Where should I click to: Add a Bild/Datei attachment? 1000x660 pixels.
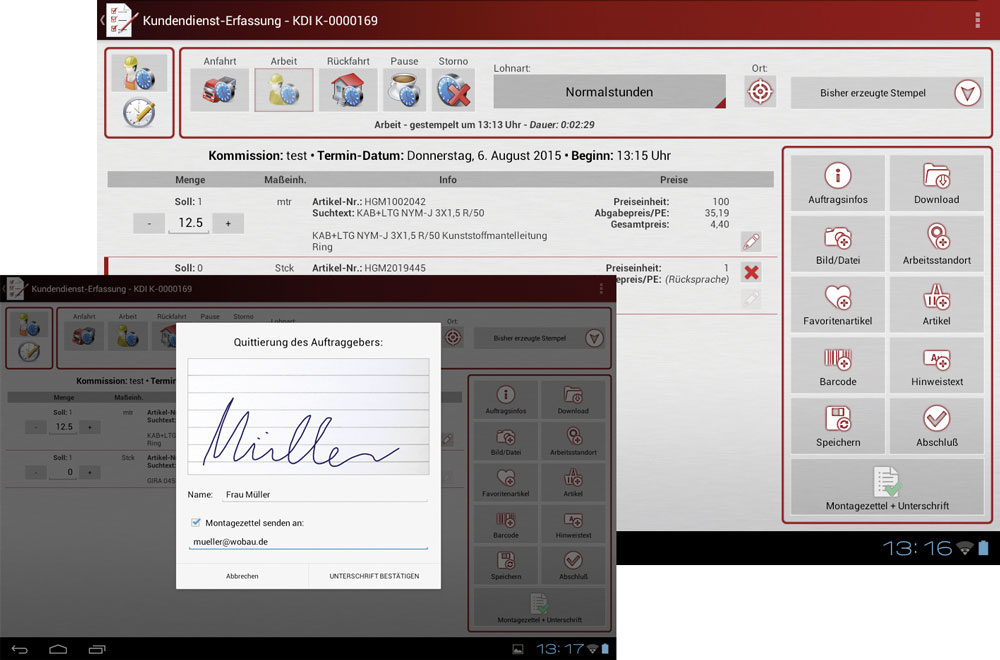coord(837,244)
